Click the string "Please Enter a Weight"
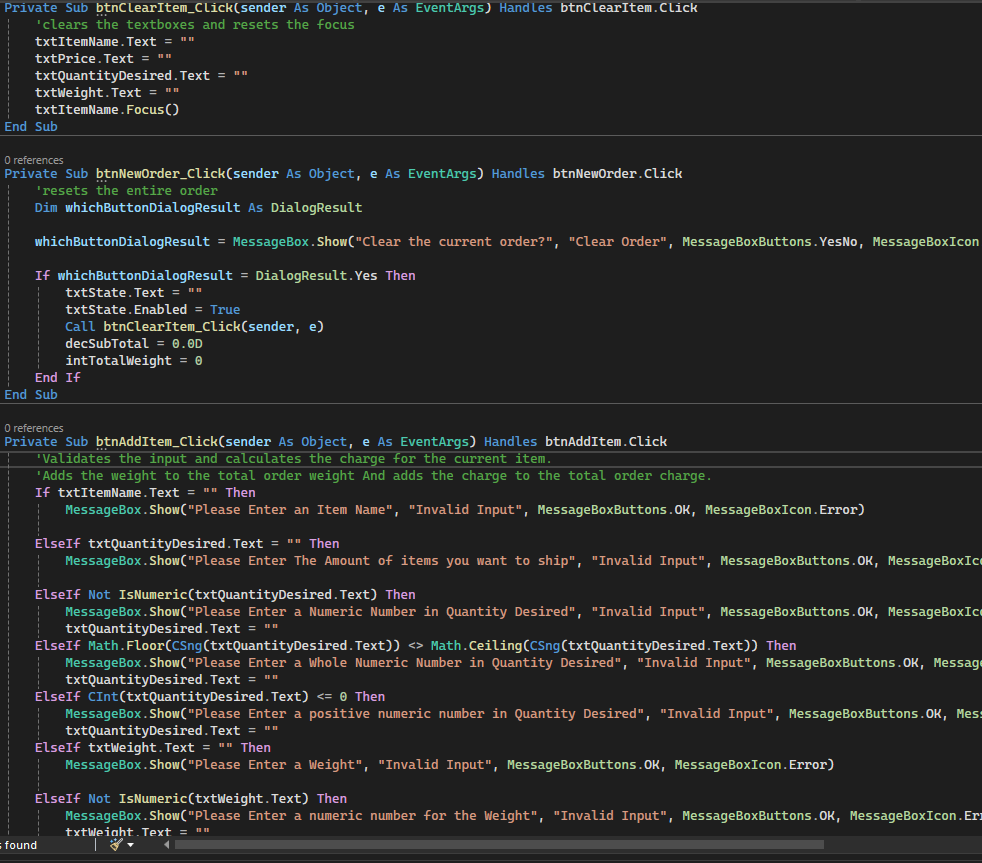This screenshot has width=982, height=863. (x=275, y=765)
